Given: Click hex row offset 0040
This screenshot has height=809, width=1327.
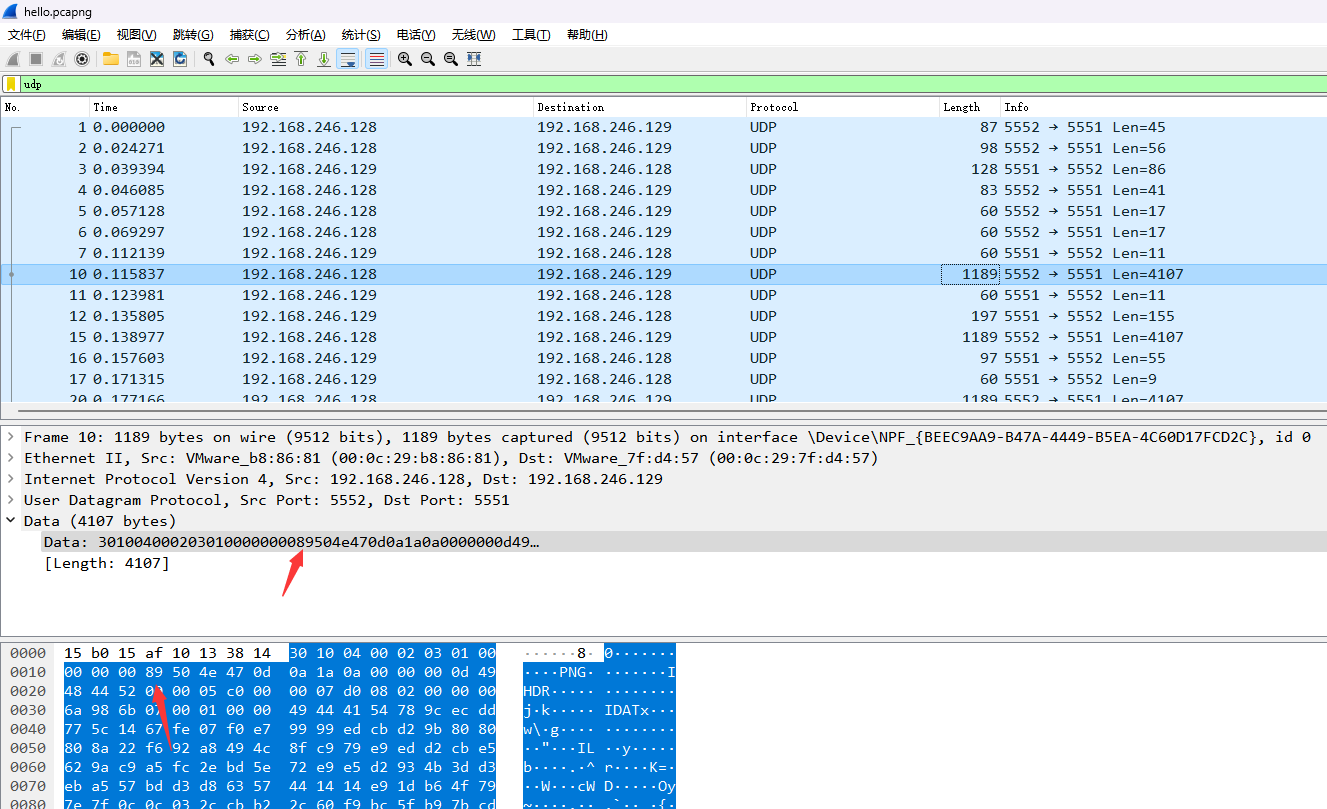Looking at the screenshot, I should pos(27,729).
